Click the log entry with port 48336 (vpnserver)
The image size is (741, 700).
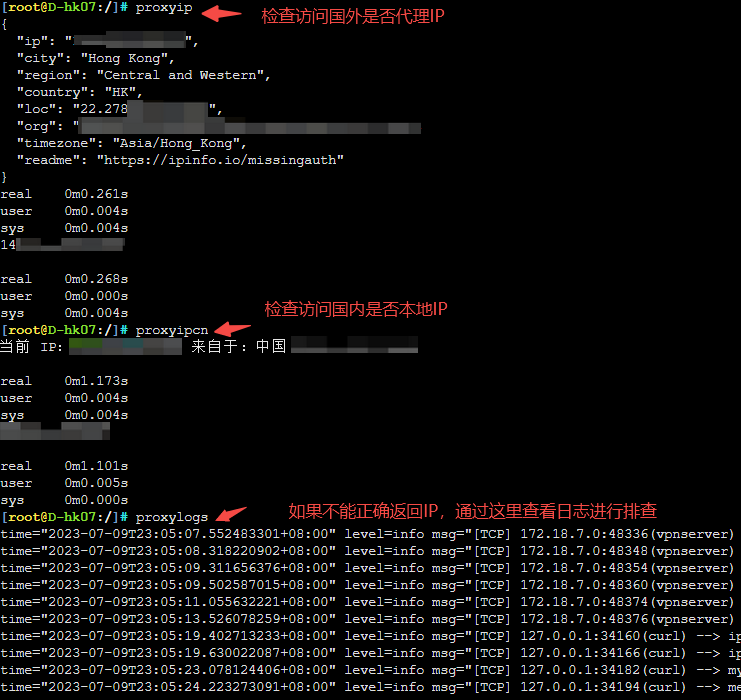[x=626, y=534]
